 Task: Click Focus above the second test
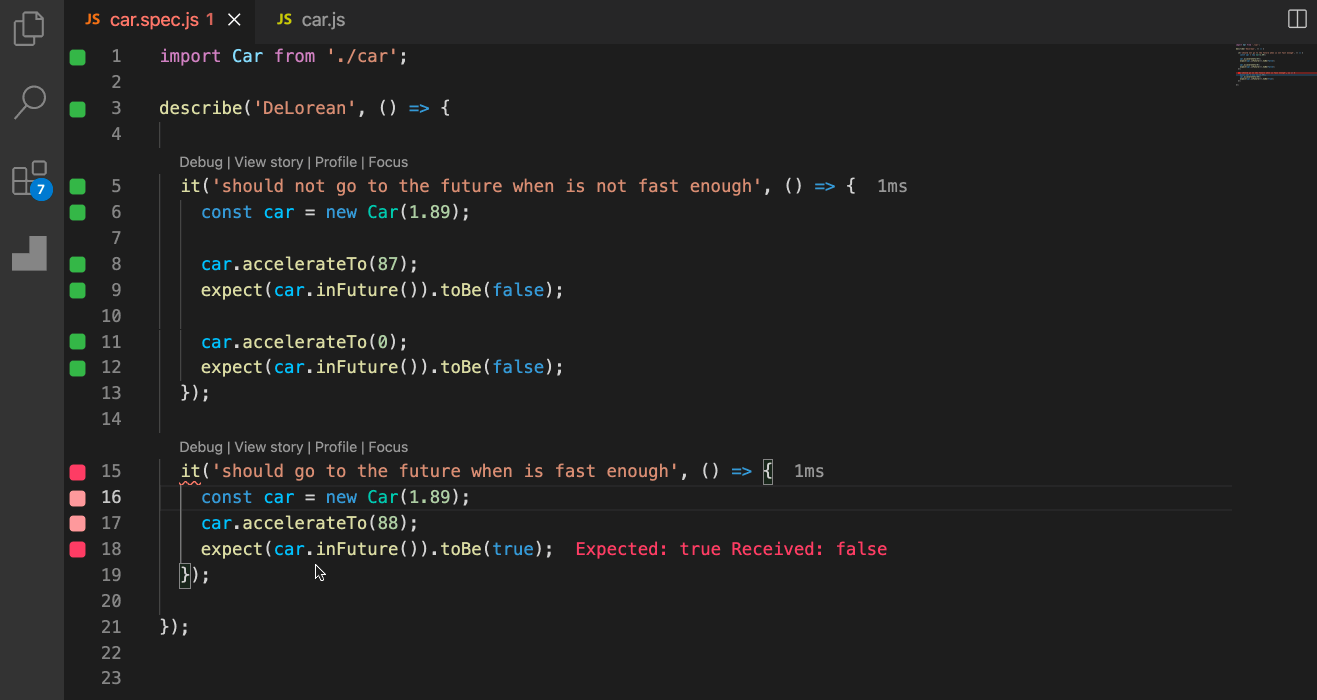(x=388, y=447)
